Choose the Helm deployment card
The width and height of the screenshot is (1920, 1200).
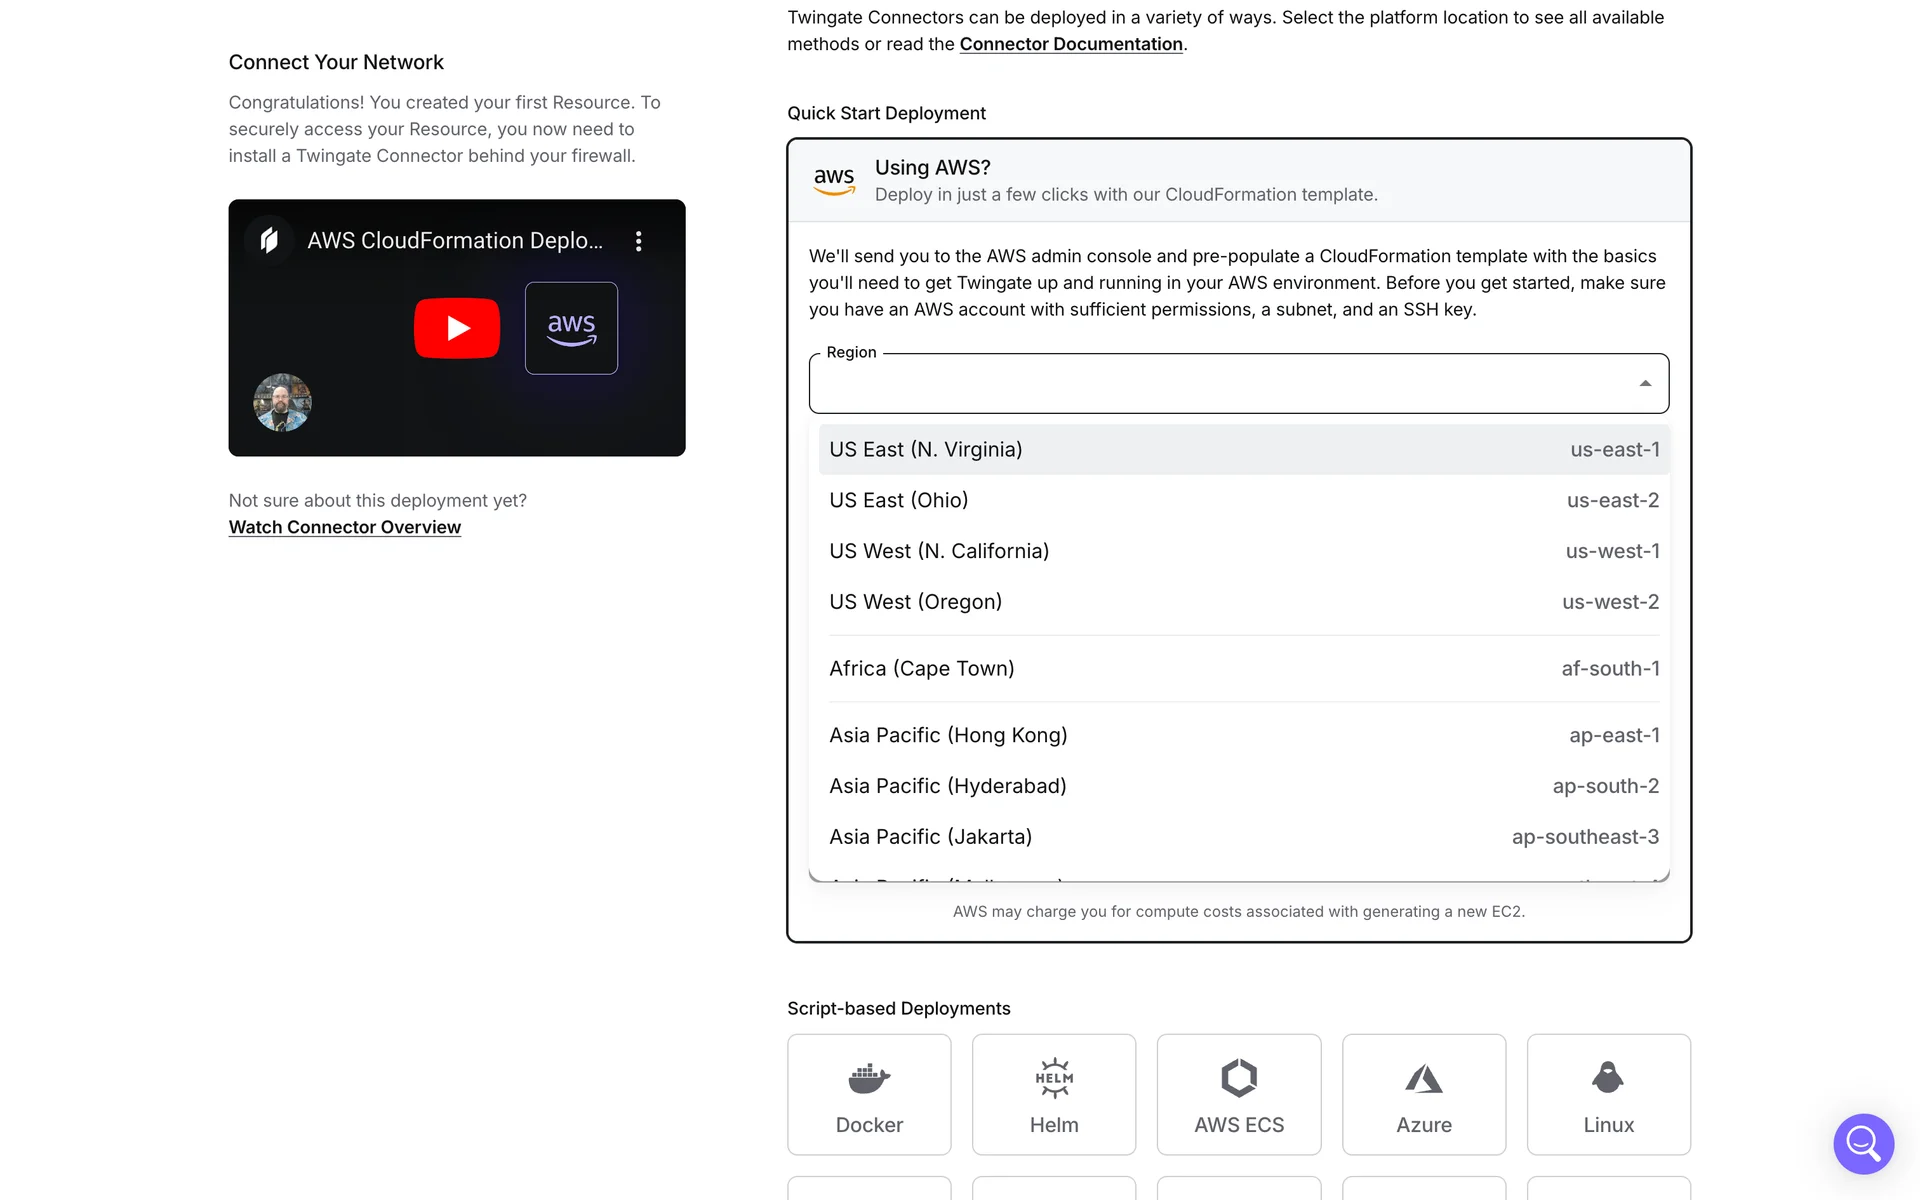(1053, 1094)
